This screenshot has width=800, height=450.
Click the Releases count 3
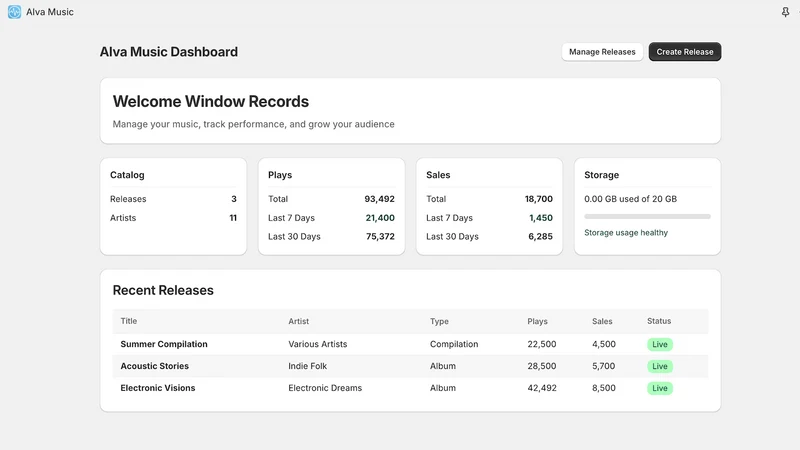tap(234, 199)
